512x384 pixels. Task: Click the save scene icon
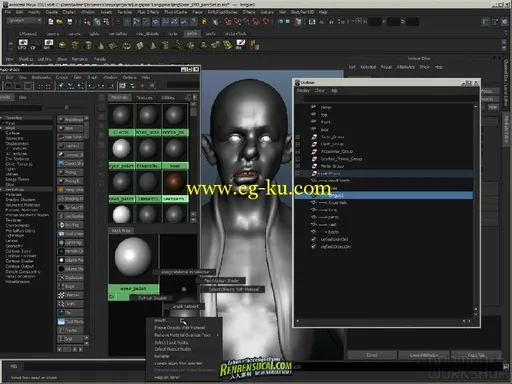[x=70, y=22]
